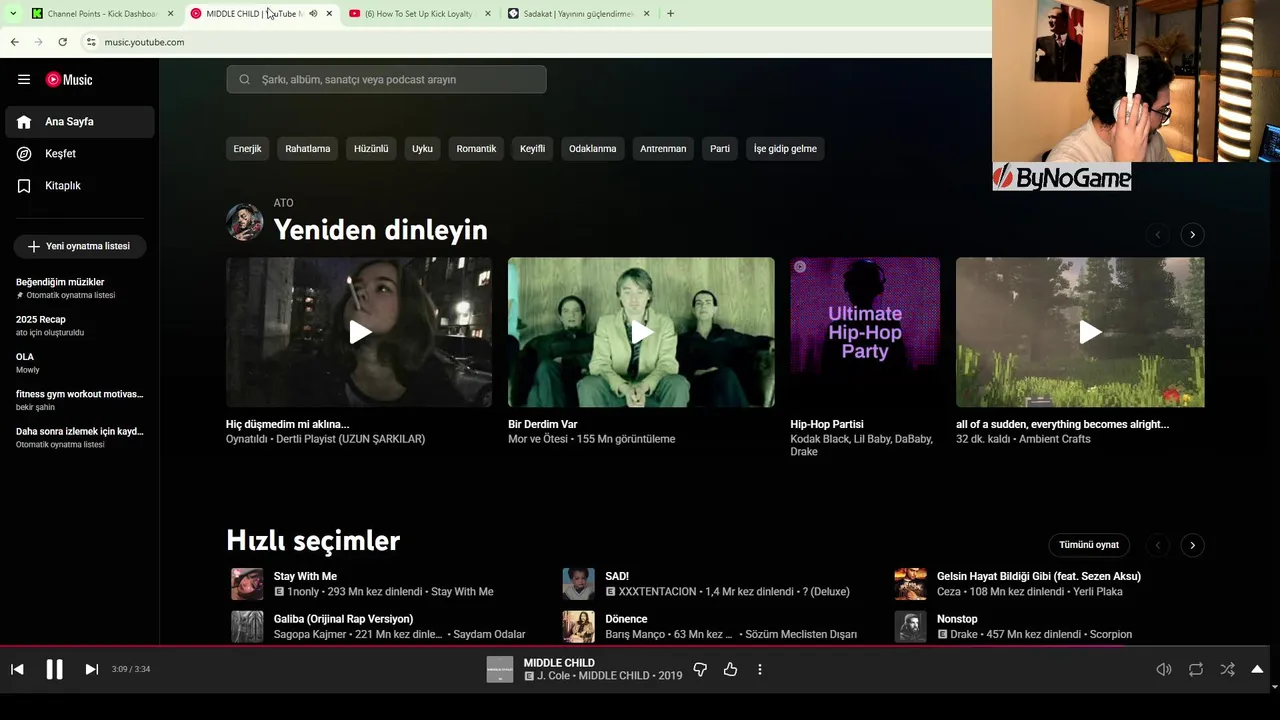Select the Antrenman mood chip
This screenshot has height=720, width=1280.
tap(663, 149)
